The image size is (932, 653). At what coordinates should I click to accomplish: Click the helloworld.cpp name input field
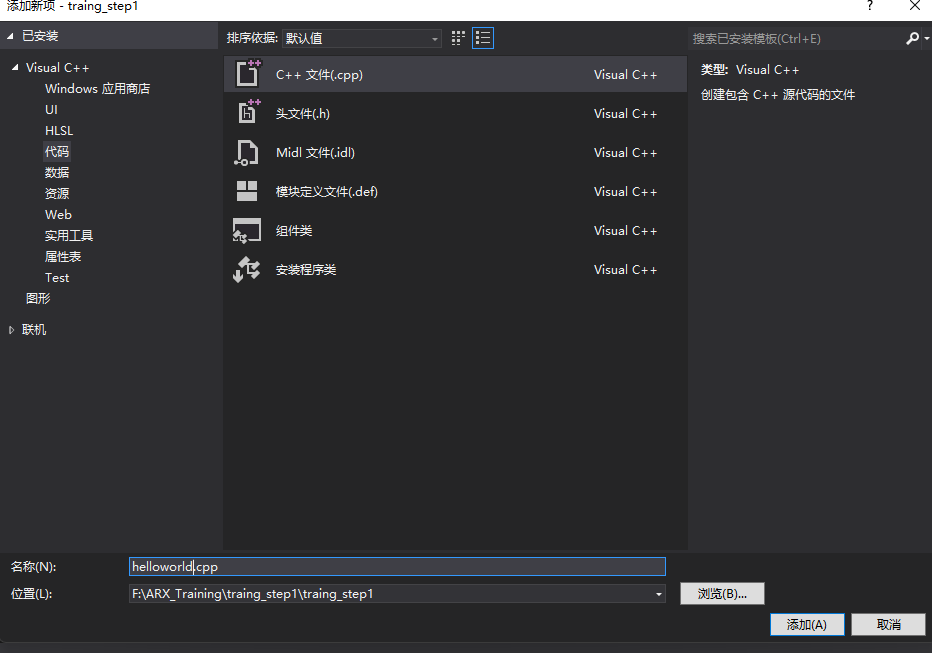point(397,566)
